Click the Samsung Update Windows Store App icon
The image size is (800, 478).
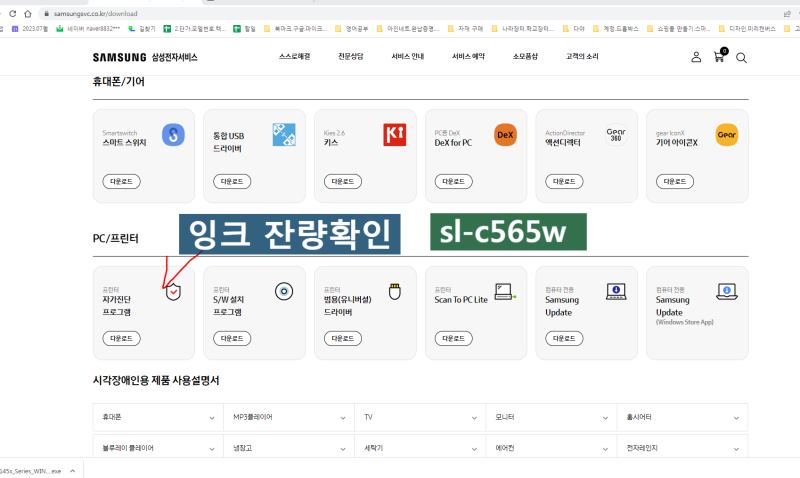pyautogui.click(x=727, y=291)
